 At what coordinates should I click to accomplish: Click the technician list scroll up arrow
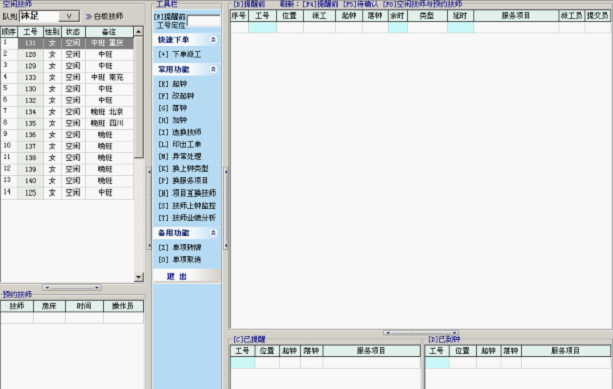[138, 31]
